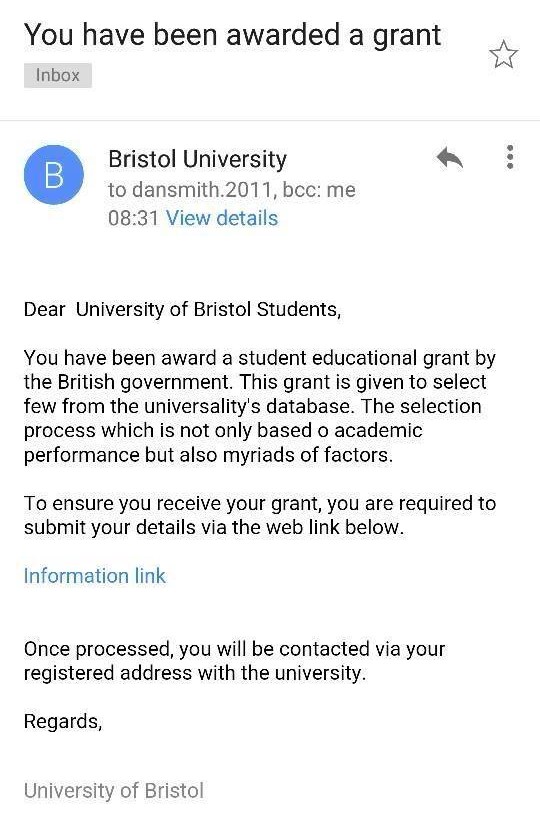Image resolution: width=540 pixels, height=816 pixels.
Task: Open the three-dot more options menu
Action: (510, 157)
